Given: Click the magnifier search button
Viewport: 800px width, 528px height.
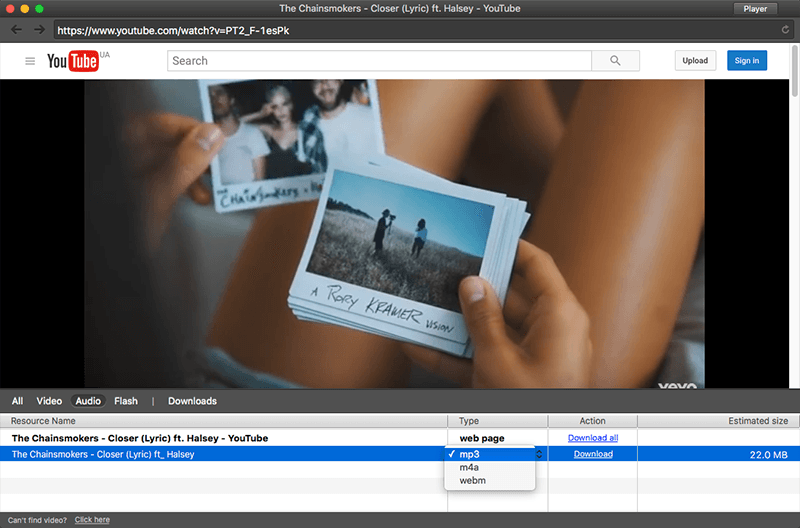Looking at the screenshot, I should pyautogui.click(x=615, y=61).
